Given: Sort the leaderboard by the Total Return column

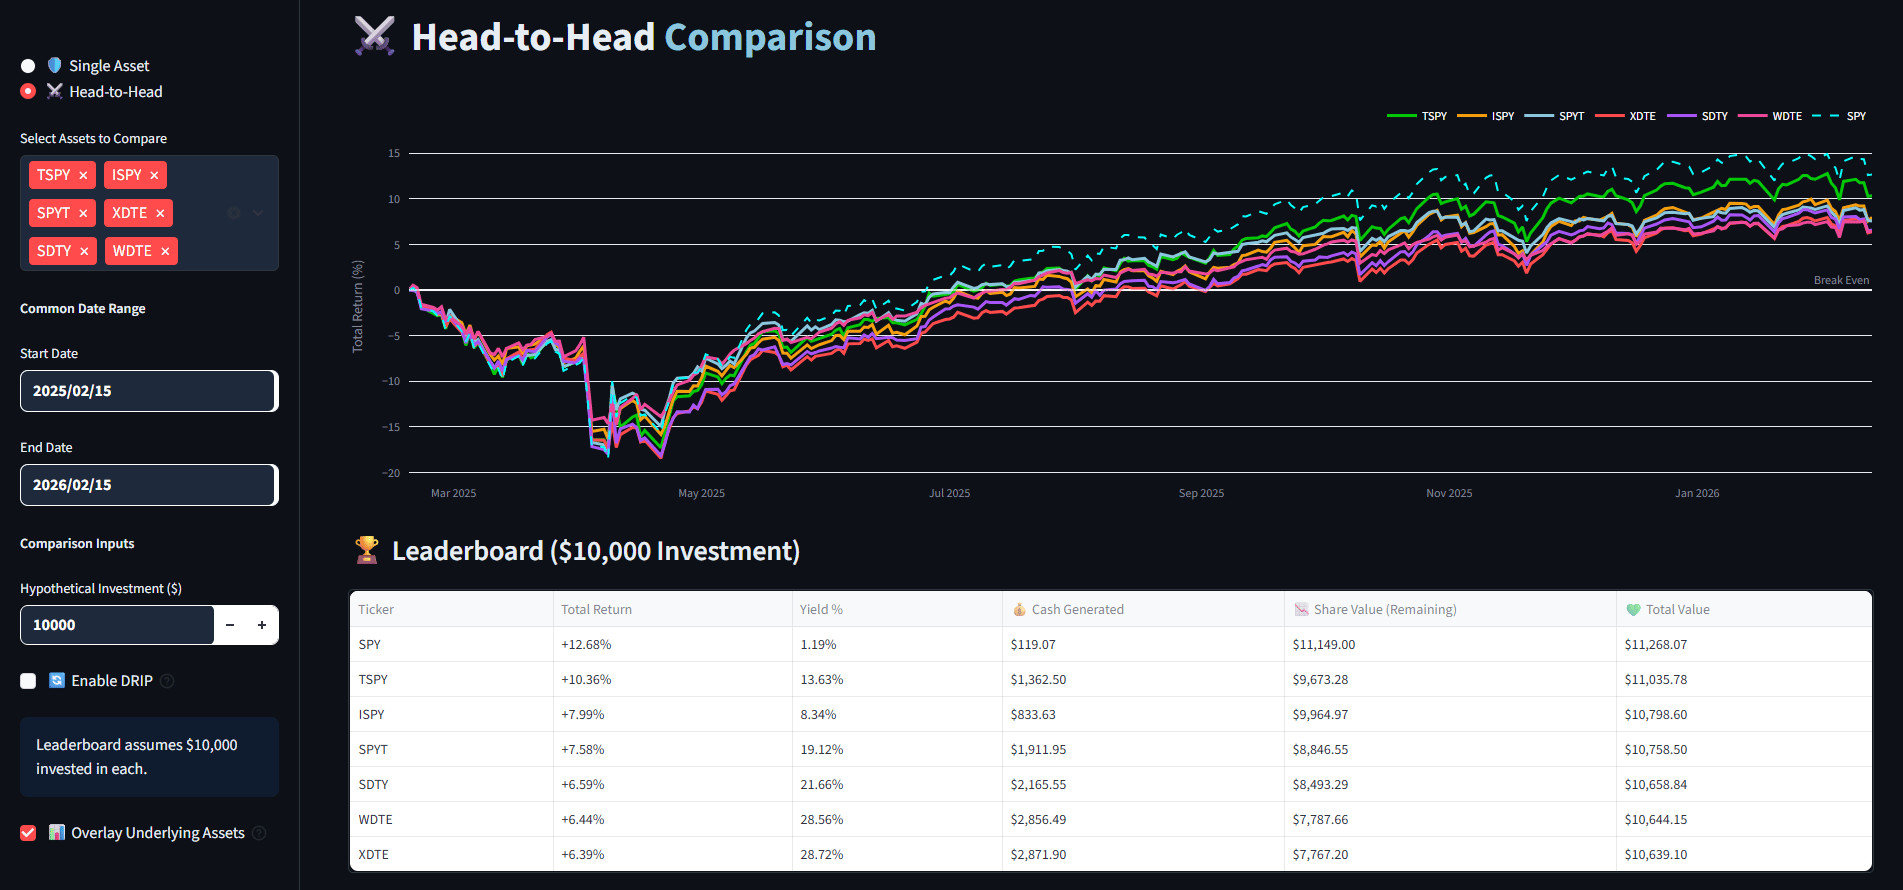Looking at the screenshot, I should pyautogui.click(x=672, y=609).
